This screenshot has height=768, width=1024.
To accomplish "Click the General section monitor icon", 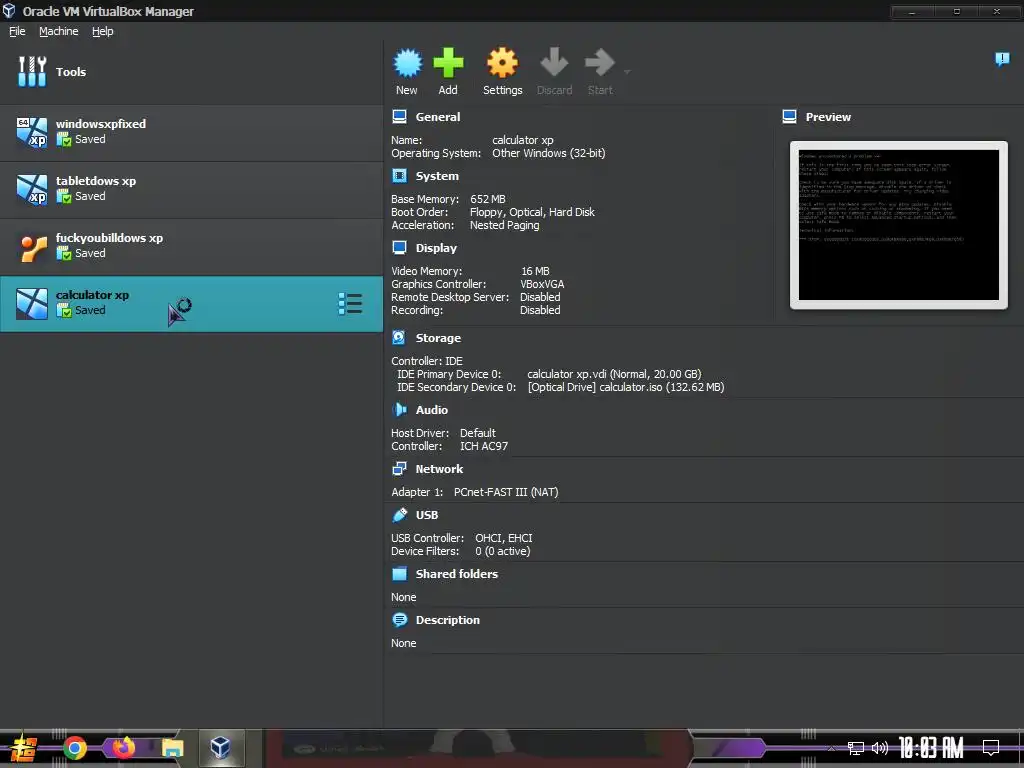I will [399, 117].
